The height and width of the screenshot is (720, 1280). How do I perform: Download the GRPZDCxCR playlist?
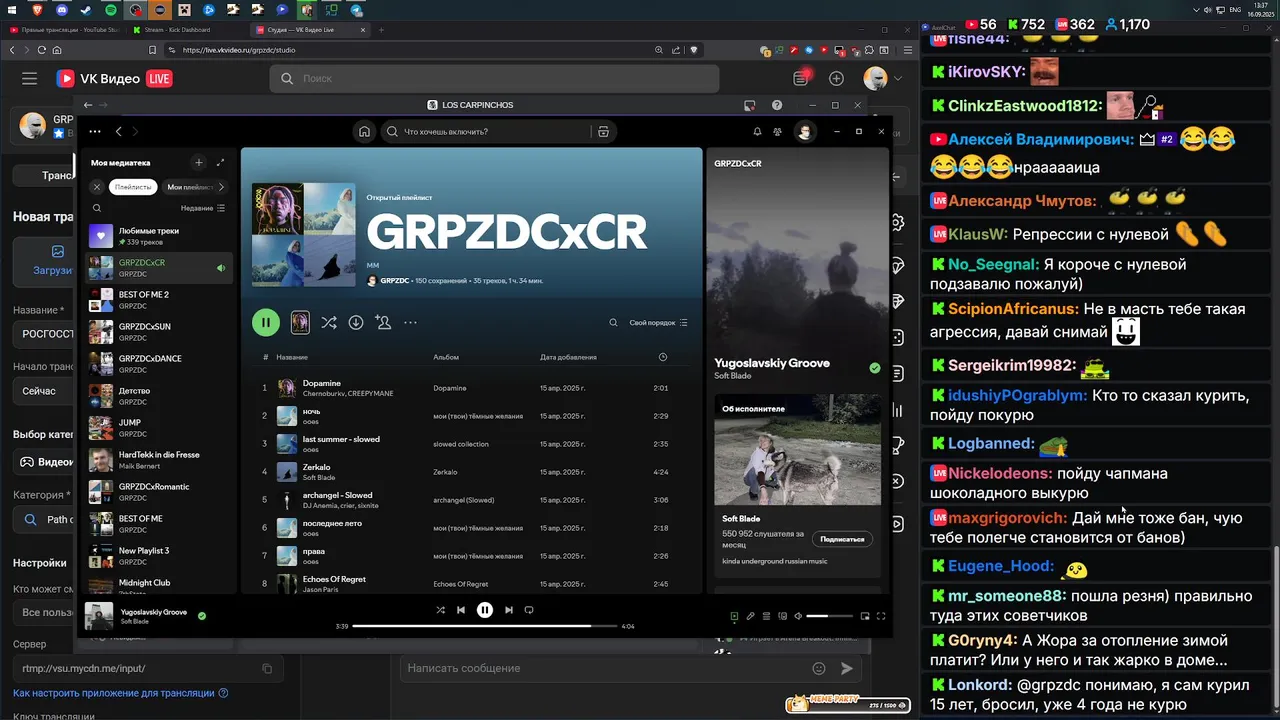pos(356,322)
